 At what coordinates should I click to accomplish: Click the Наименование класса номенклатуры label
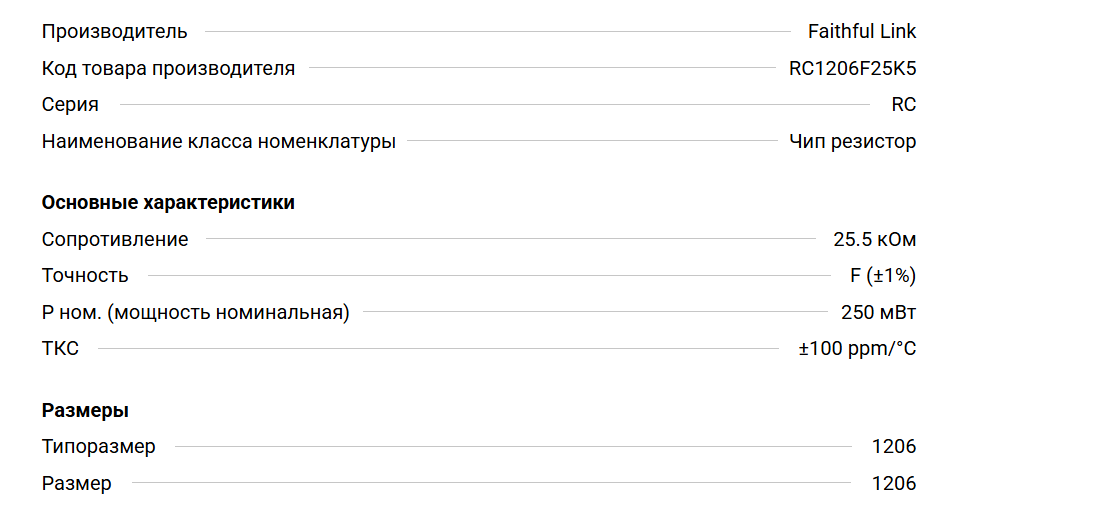click(x=218, y=142)
